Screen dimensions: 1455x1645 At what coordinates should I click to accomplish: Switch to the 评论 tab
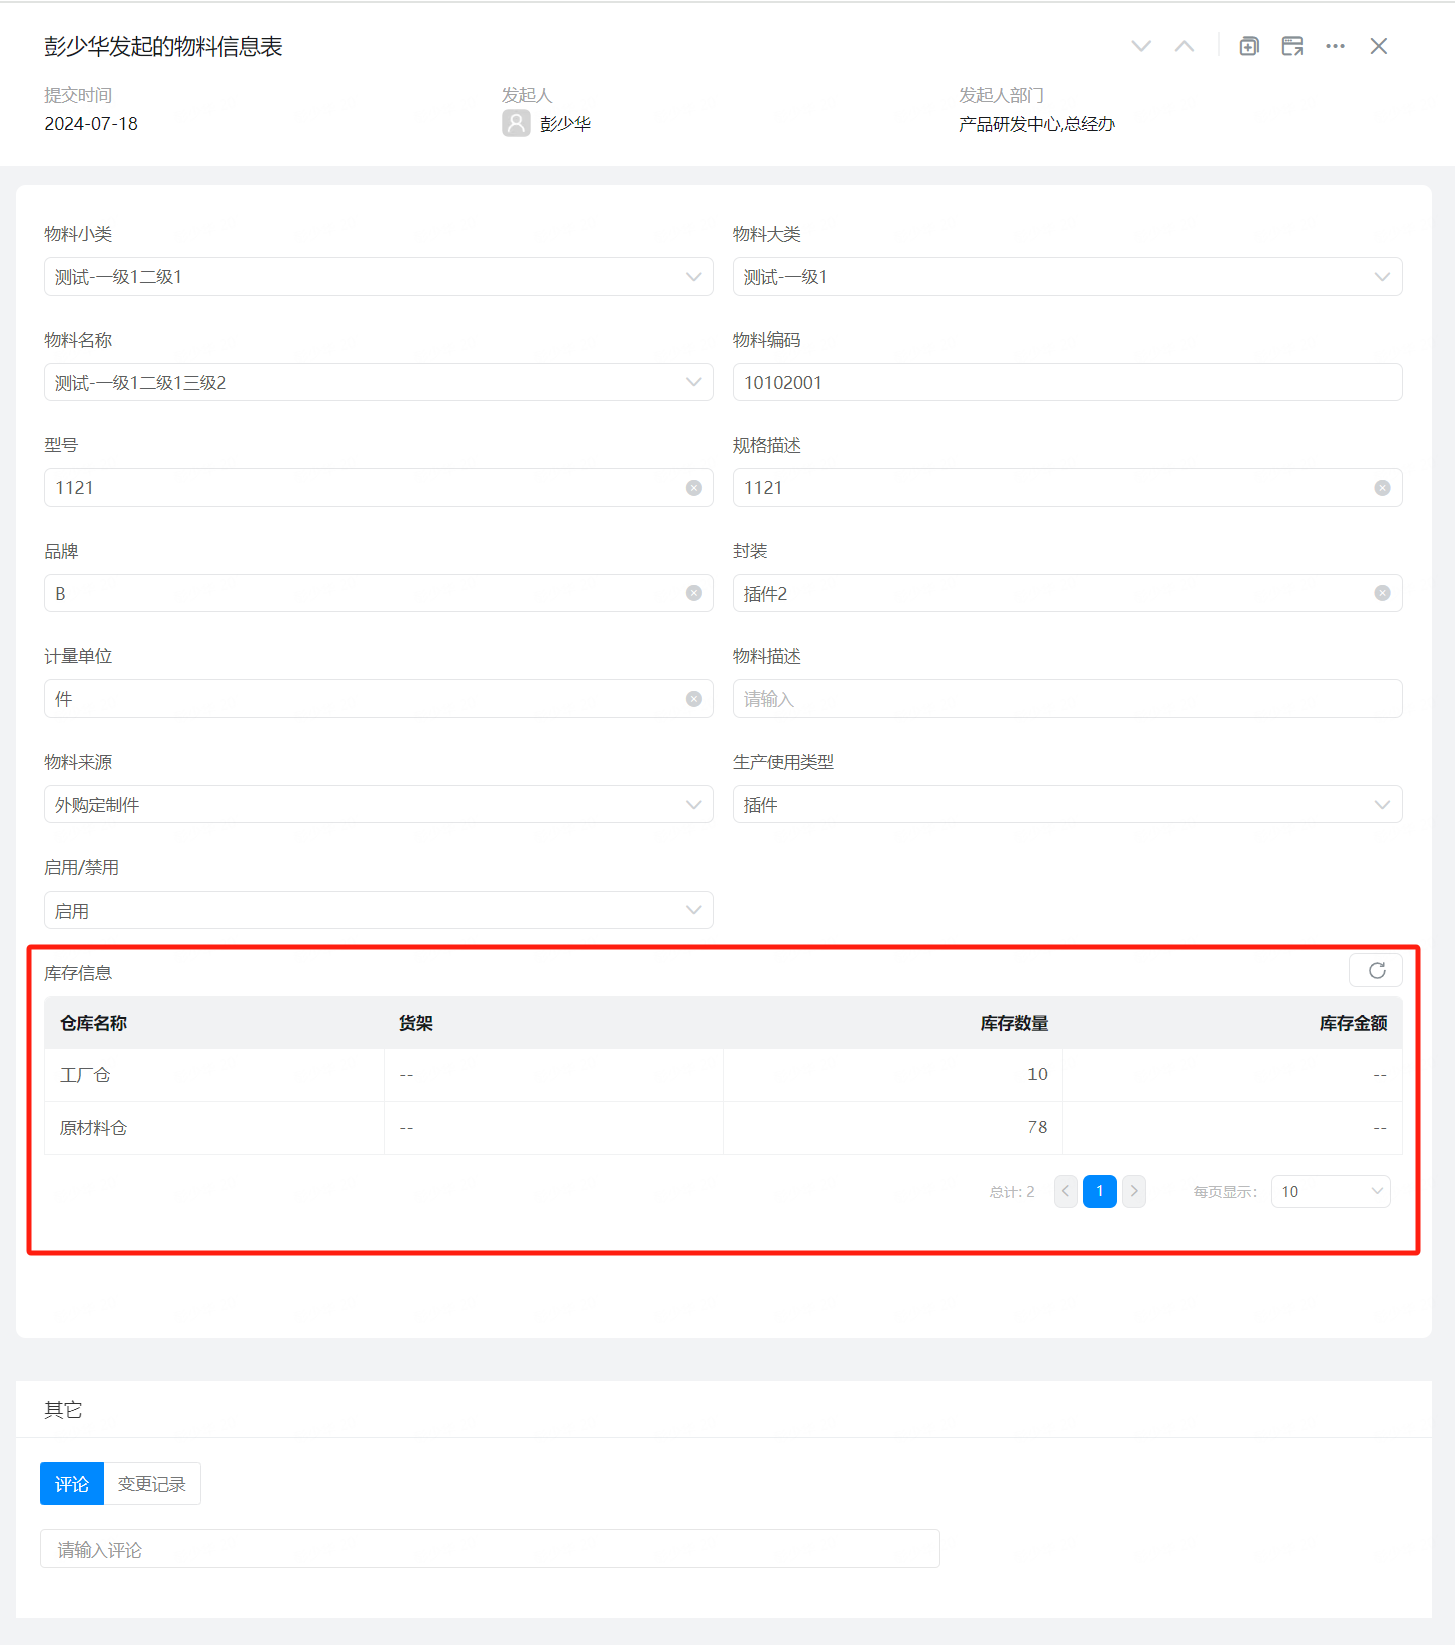pyautogui.click(x=72, y=1483)
